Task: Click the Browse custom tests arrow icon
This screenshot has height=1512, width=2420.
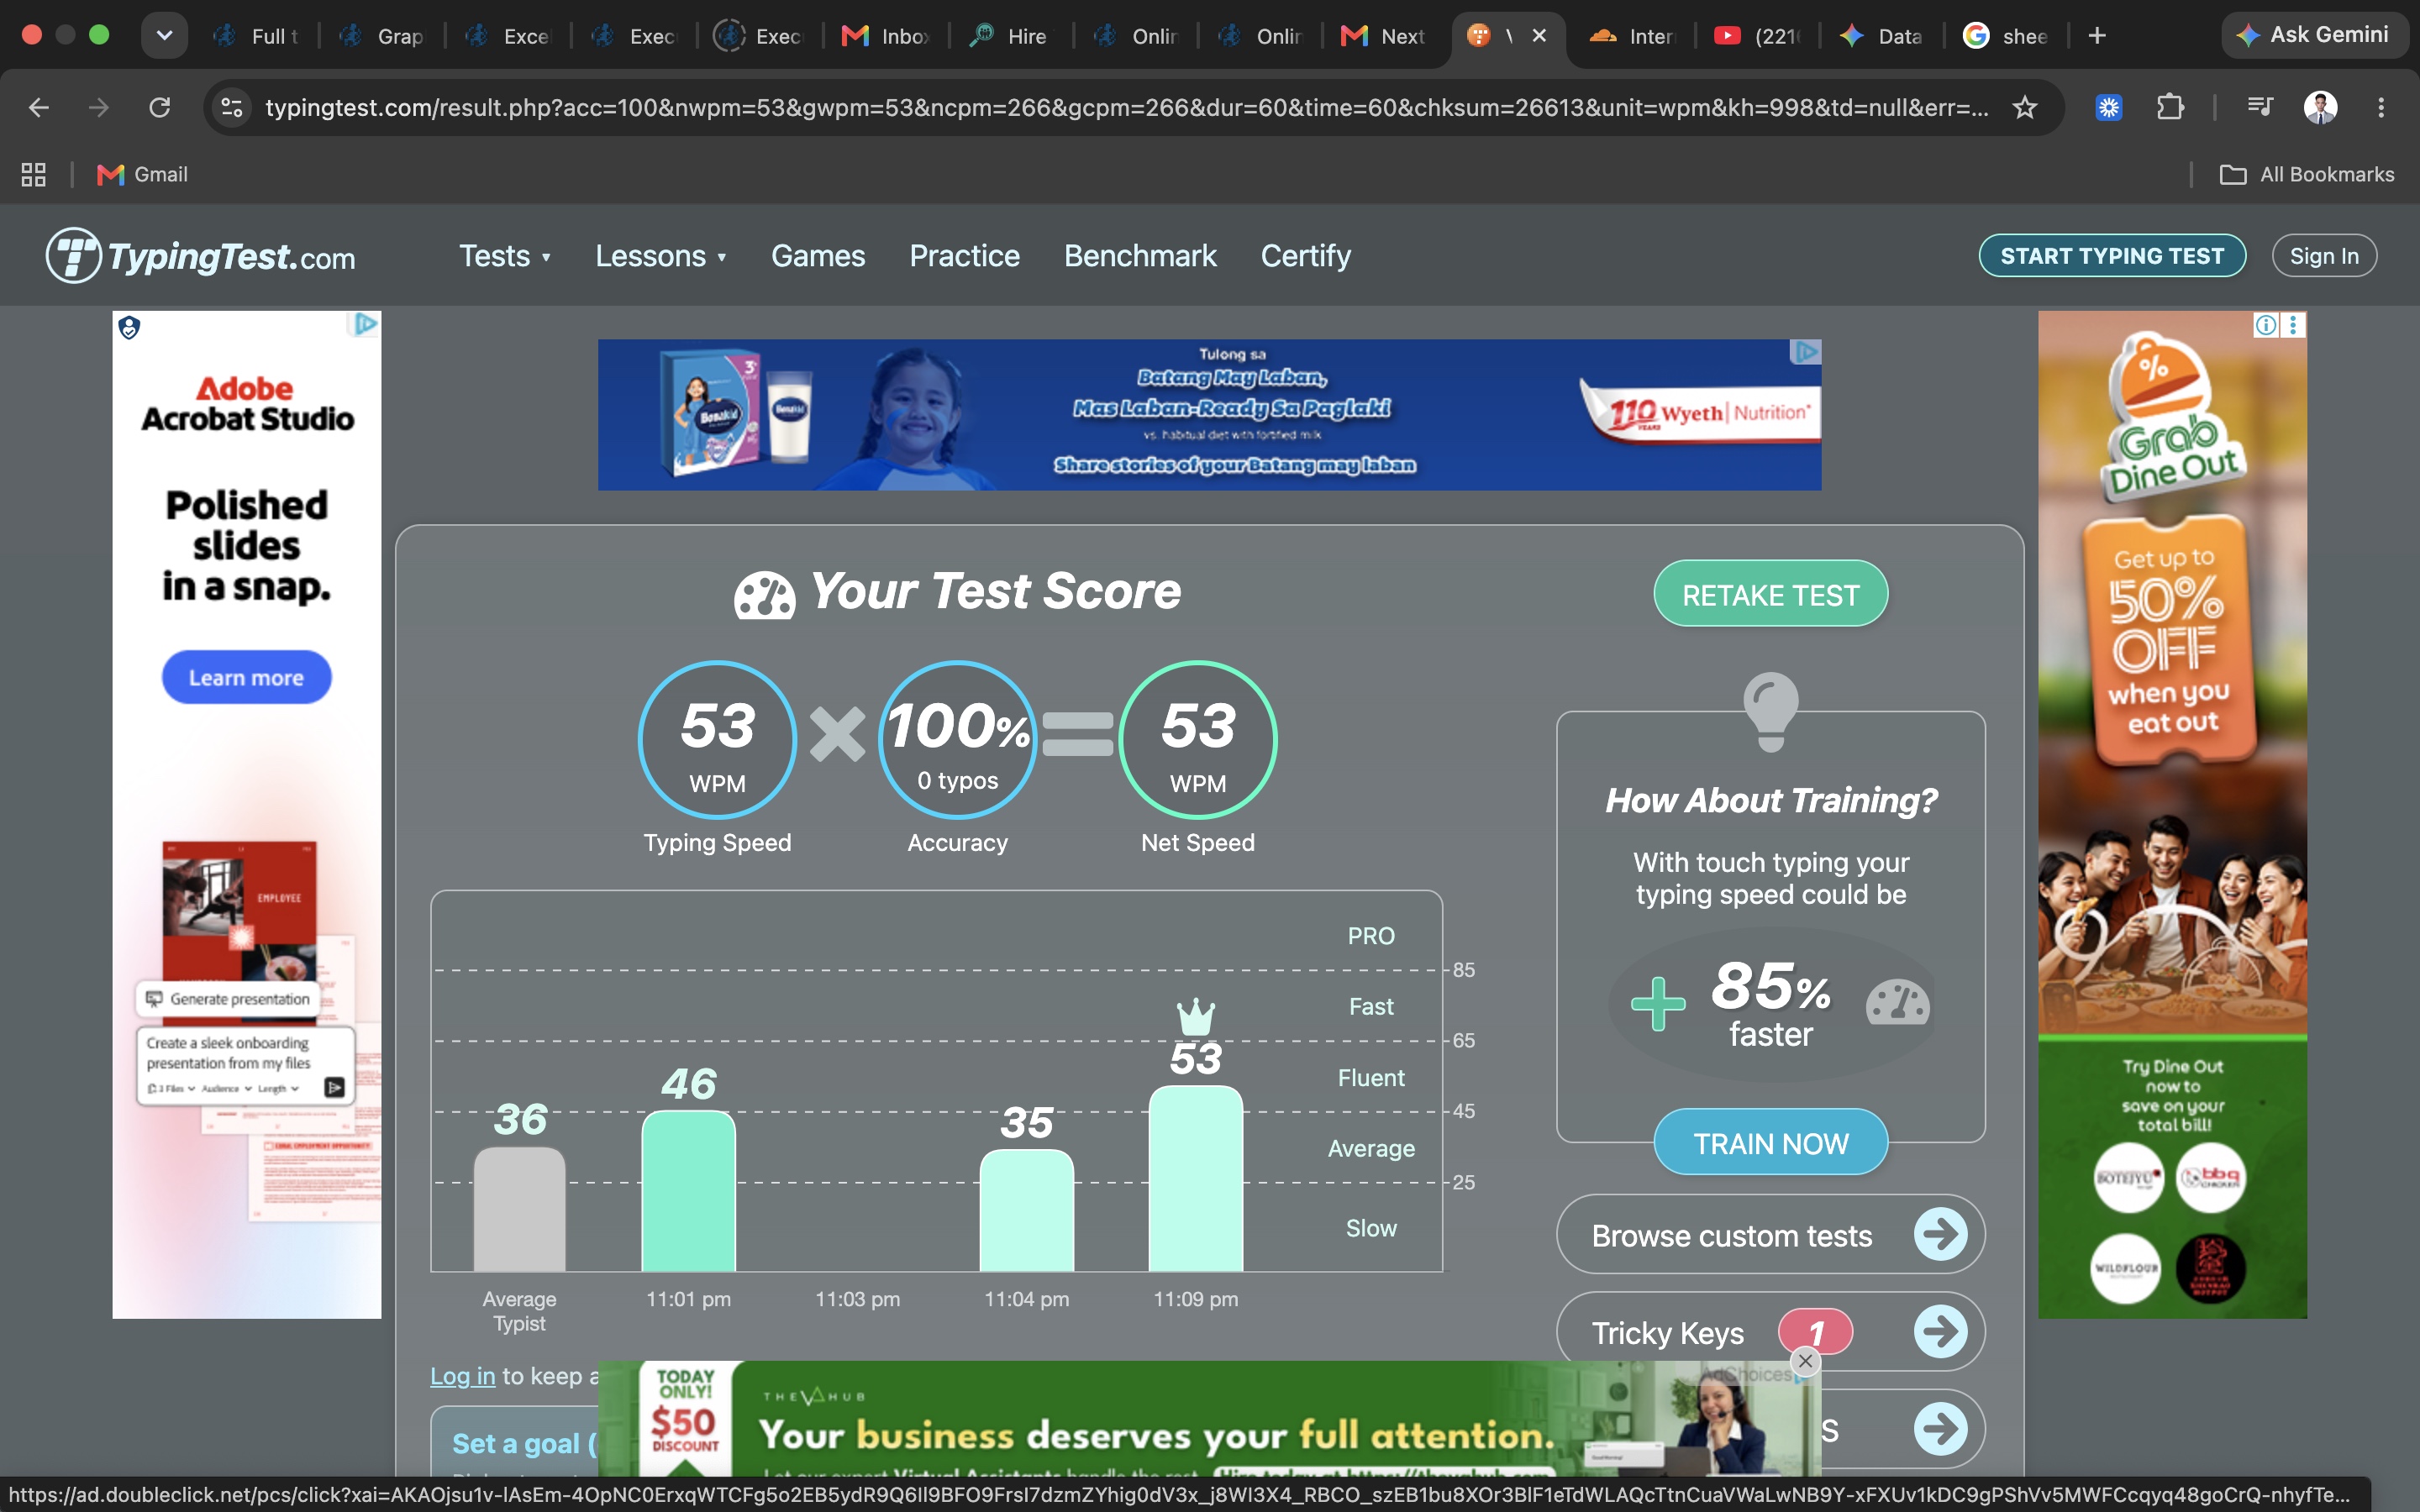Action: click(x=1940, y=1235)
